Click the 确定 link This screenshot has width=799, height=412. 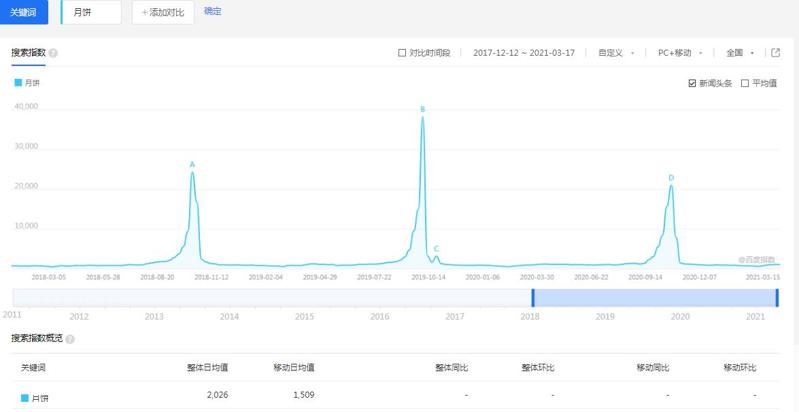[x=213, y=12]
